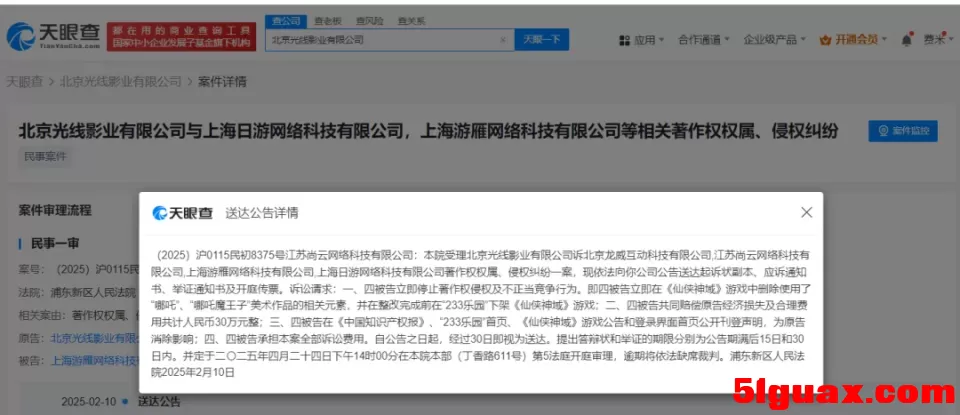The image size is (960, 415).
Task: Switch to the 查风险 tab
Action: pyautogui.click(x=369, y=21)
